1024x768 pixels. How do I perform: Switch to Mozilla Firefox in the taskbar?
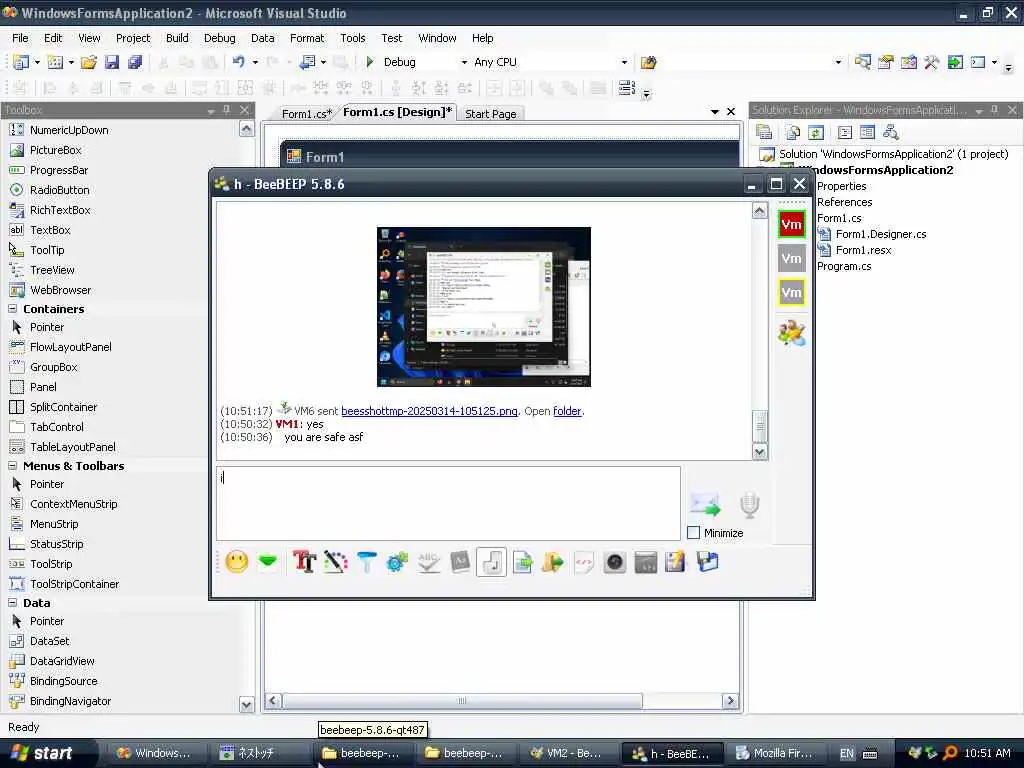[x=775, y=753]
